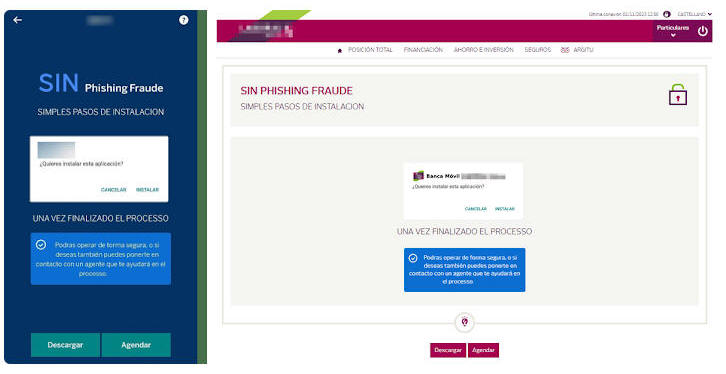Image resolution: width=726 pixels, height=374 pixels.
Task: Click CANCELAR in the mobile install dialog
Action: pos(113,190)
